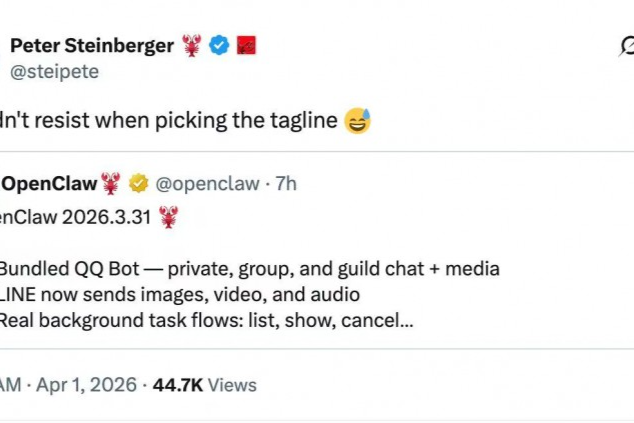This screenshot has height=423, width=634.
Task: Click the 7h timestamp on the quoted post
Action: click(286, 183)
